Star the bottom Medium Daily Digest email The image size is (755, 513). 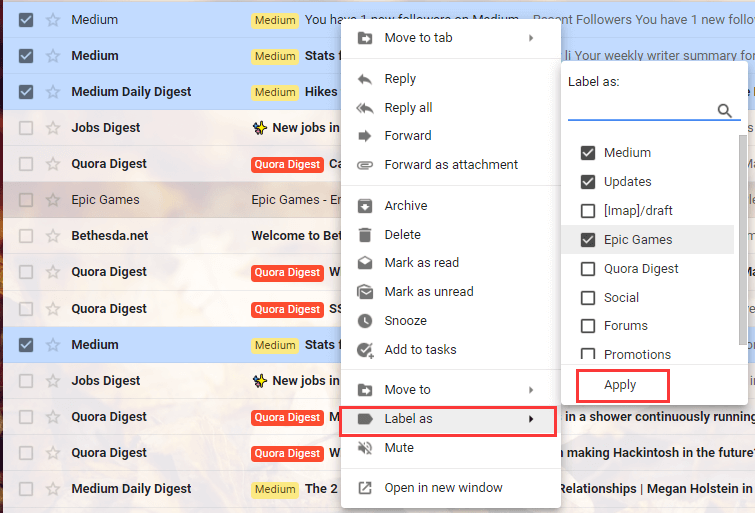[x=52, y=488]
